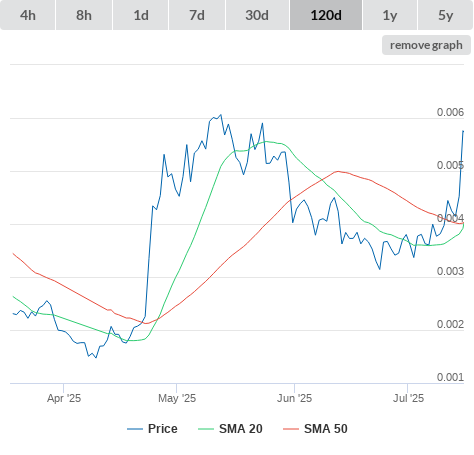
Task: Click the red SMA 50 legend swatch
Action: [291, 429]
